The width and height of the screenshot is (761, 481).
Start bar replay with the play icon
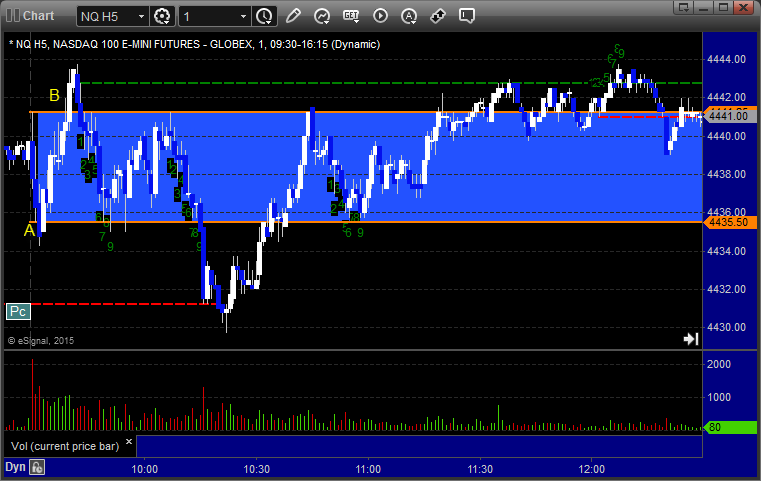pyautogui.click(x=380, y=16)
